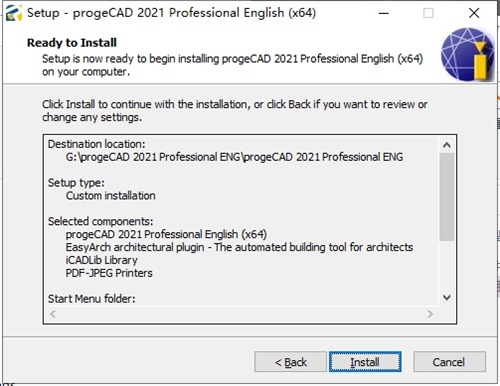Viewport: 500px width, 386px height.
Task: Click summary scroll up arrow
Action: [447, 145]
